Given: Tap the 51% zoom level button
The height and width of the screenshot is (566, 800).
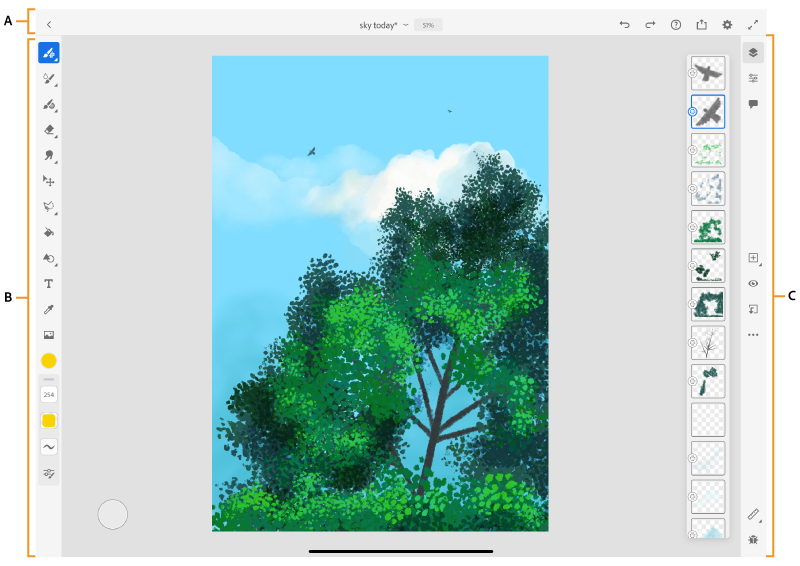Looking at the screenshot, I should coord(428,25).
